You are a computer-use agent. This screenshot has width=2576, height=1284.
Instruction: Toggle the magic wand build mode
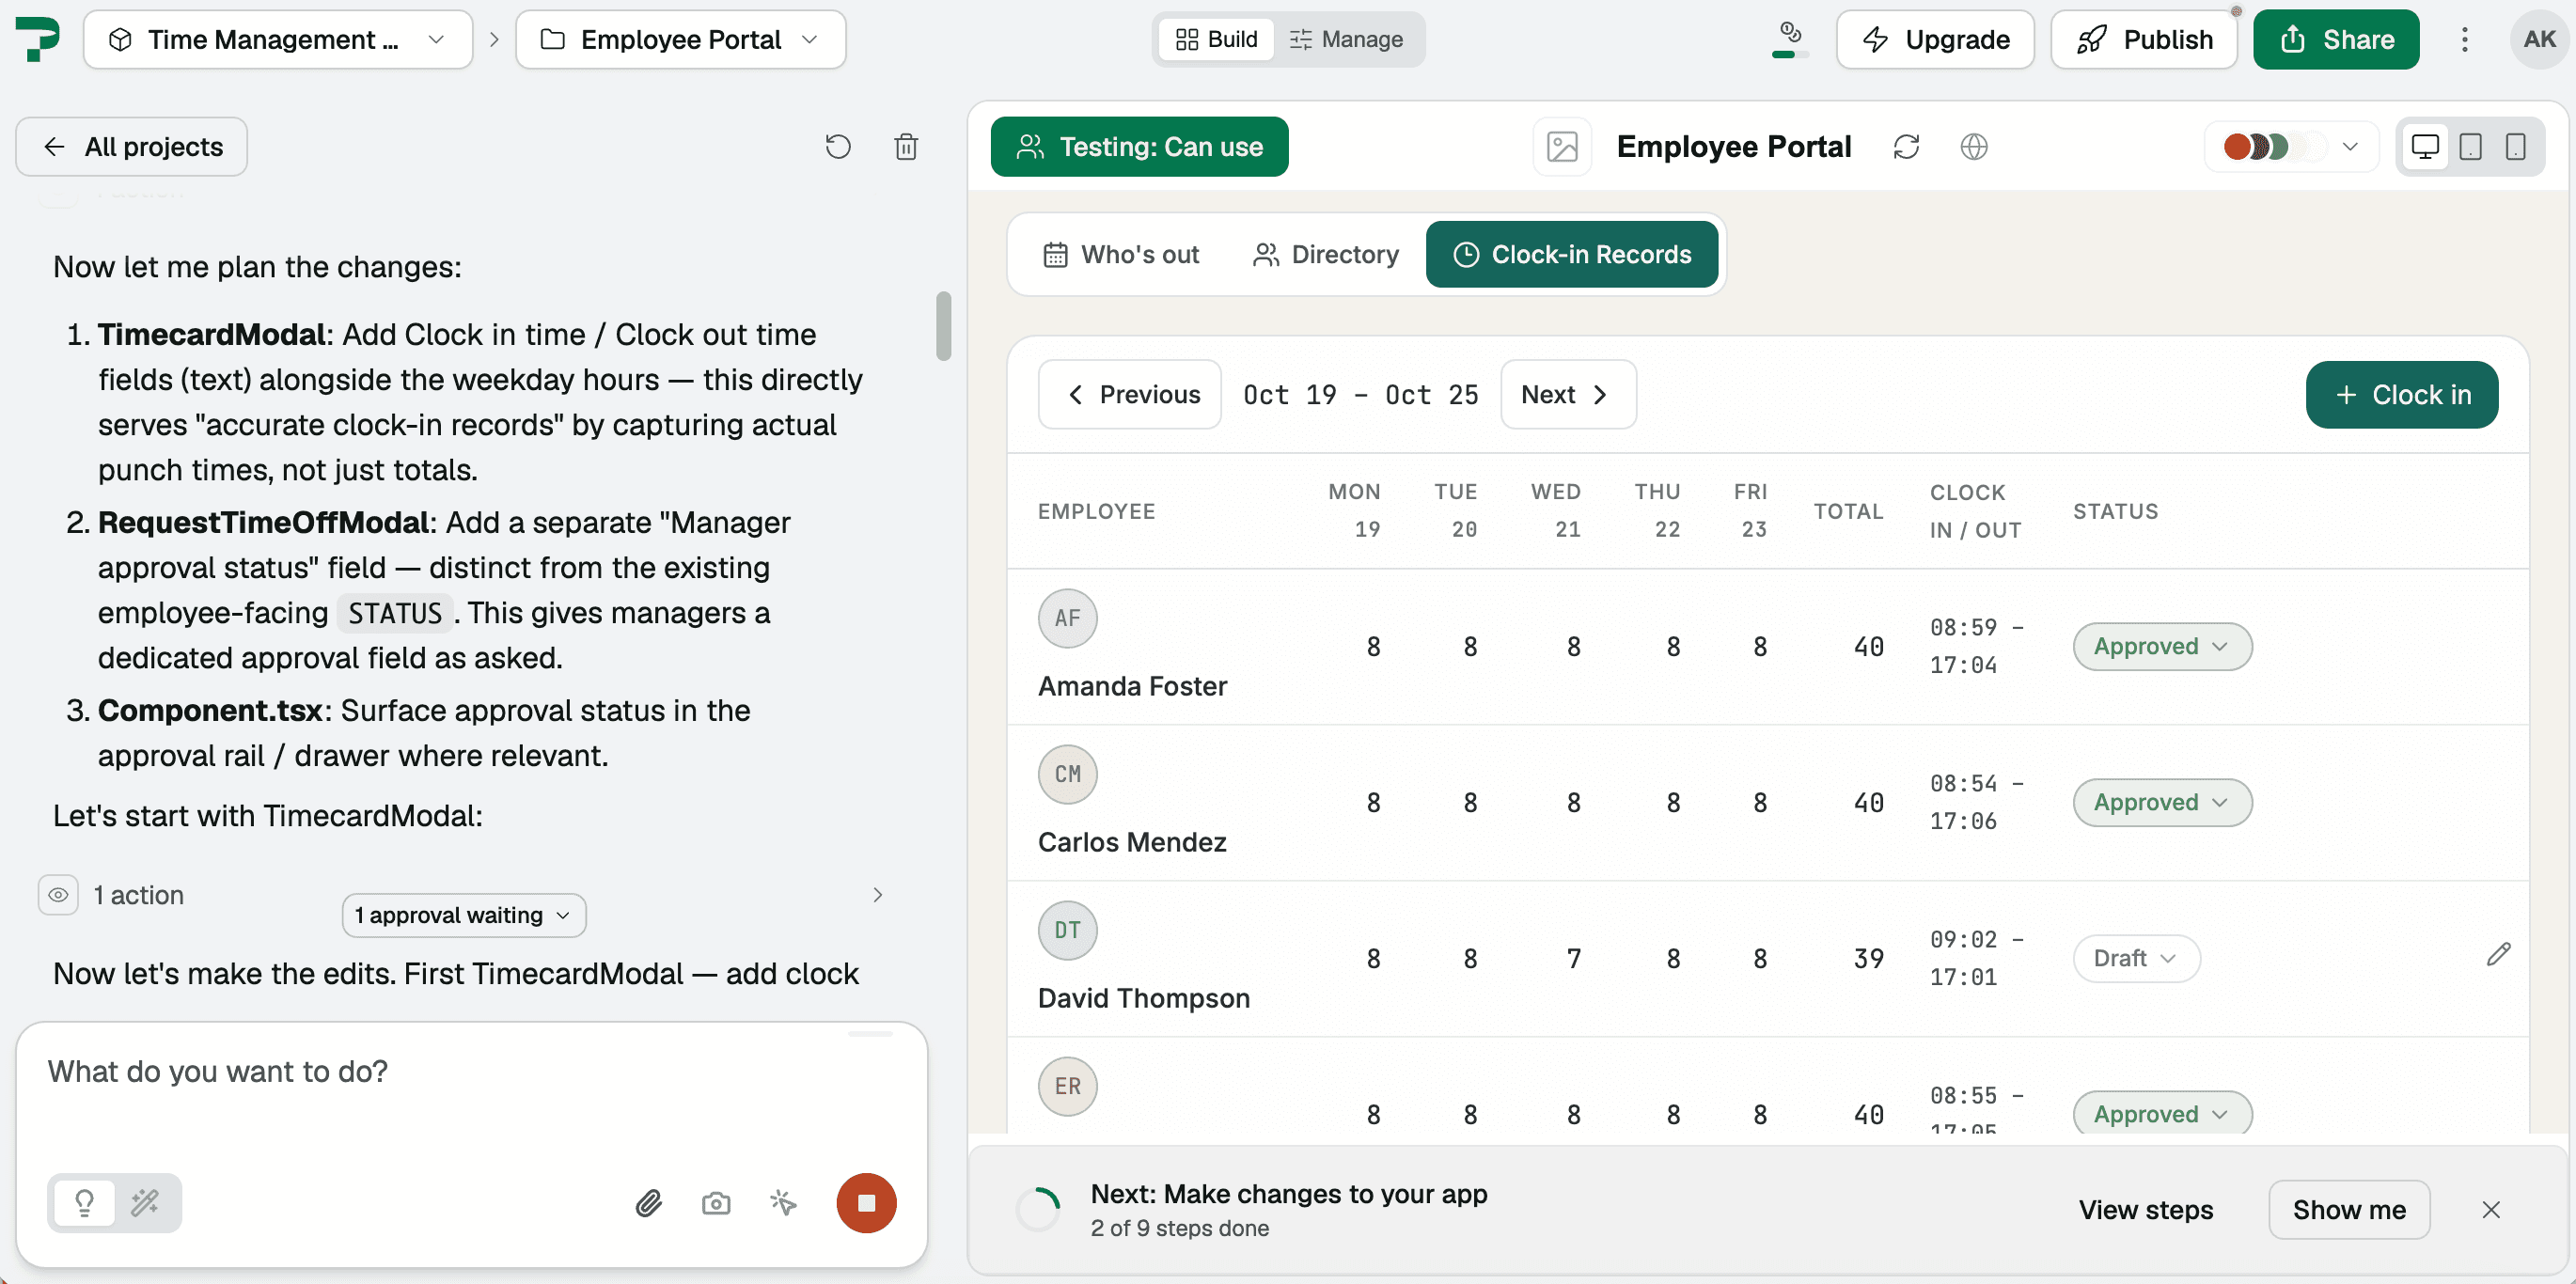[x=146, y=1202]
